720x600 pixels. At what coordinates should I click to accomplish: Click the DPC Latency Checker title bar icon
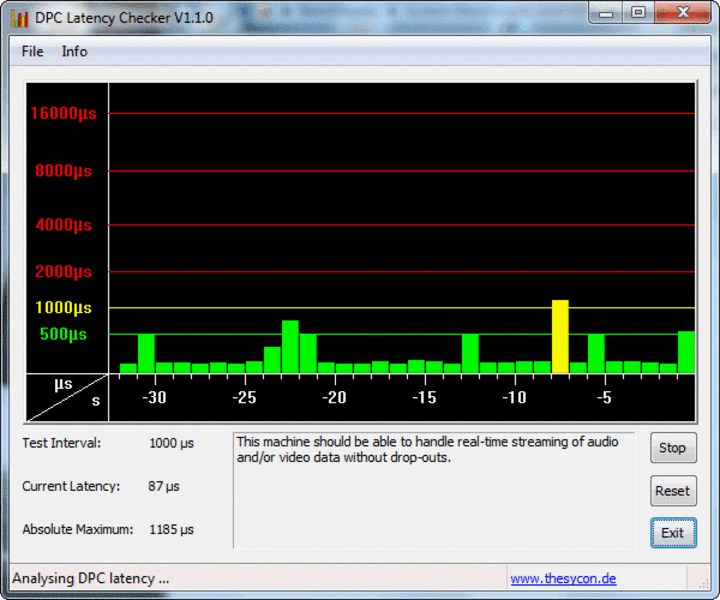[19, 18]
